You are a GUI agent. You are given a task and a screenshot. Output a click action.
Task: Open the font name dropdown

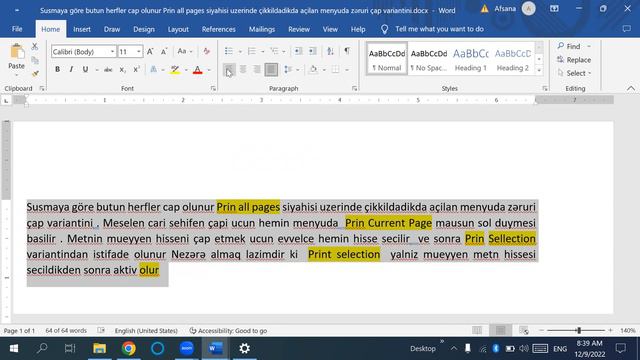[112, 52]
